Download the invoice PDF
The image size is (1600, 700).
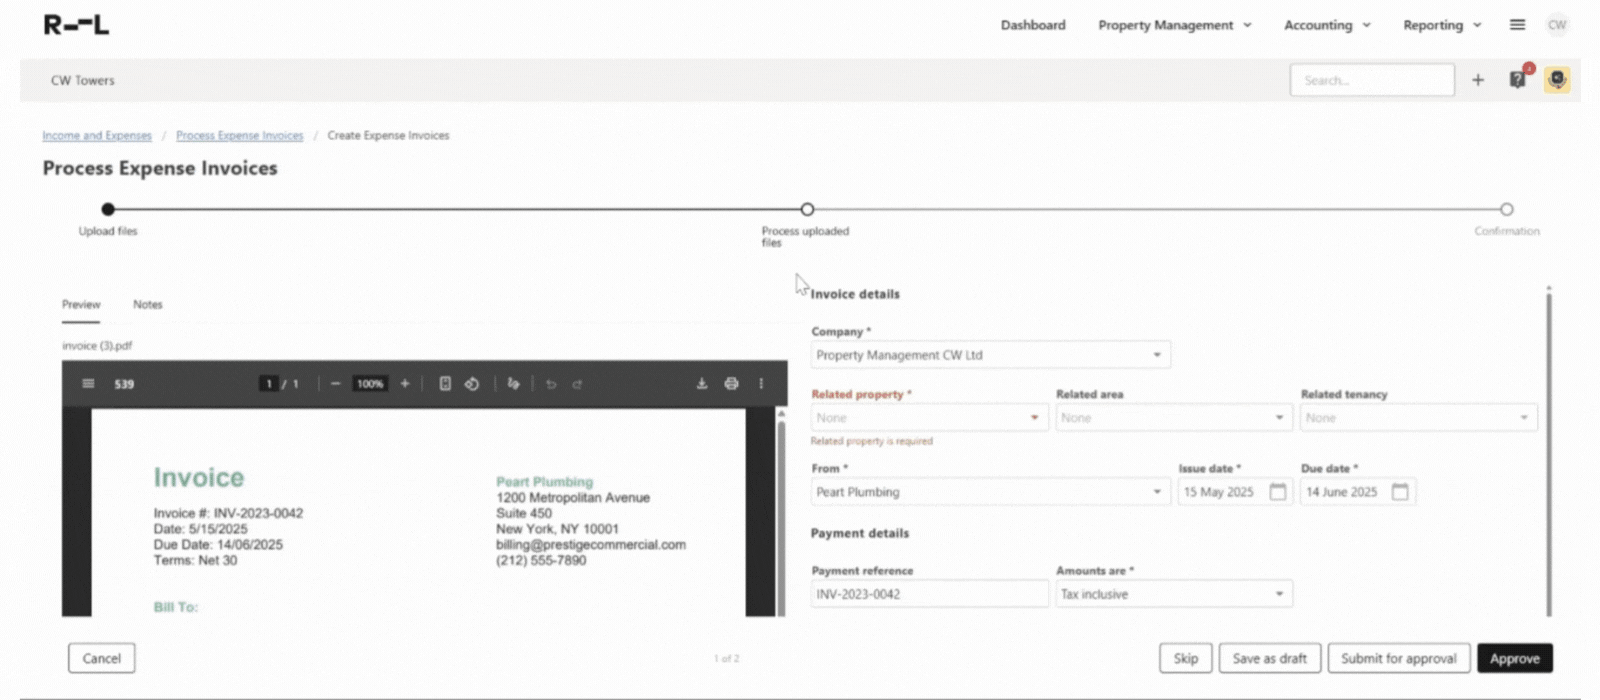[702, 384]
